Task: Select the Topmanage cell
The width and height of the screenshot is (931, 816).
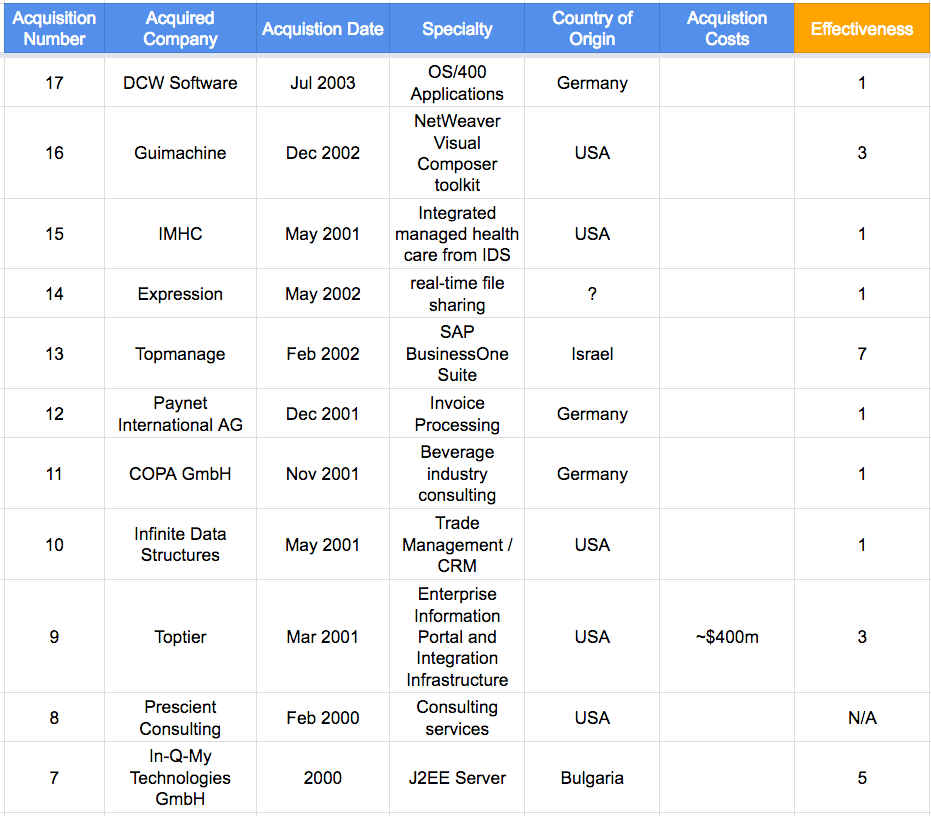Action: [x=180, y=354]
